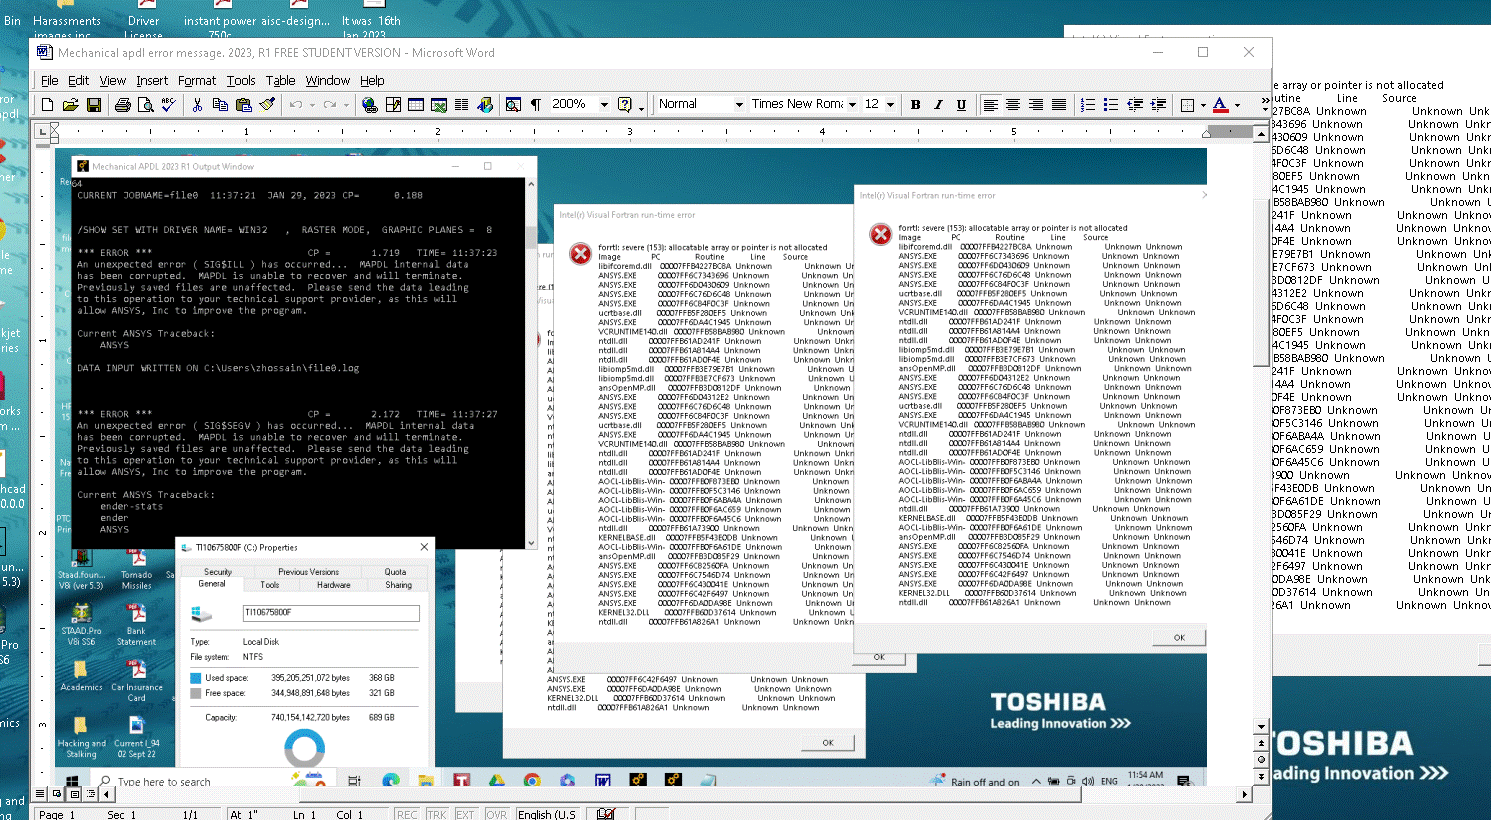Open Tables and Borders toolbar
Screen dimensions: 1491x820
[x=393, y=104]
